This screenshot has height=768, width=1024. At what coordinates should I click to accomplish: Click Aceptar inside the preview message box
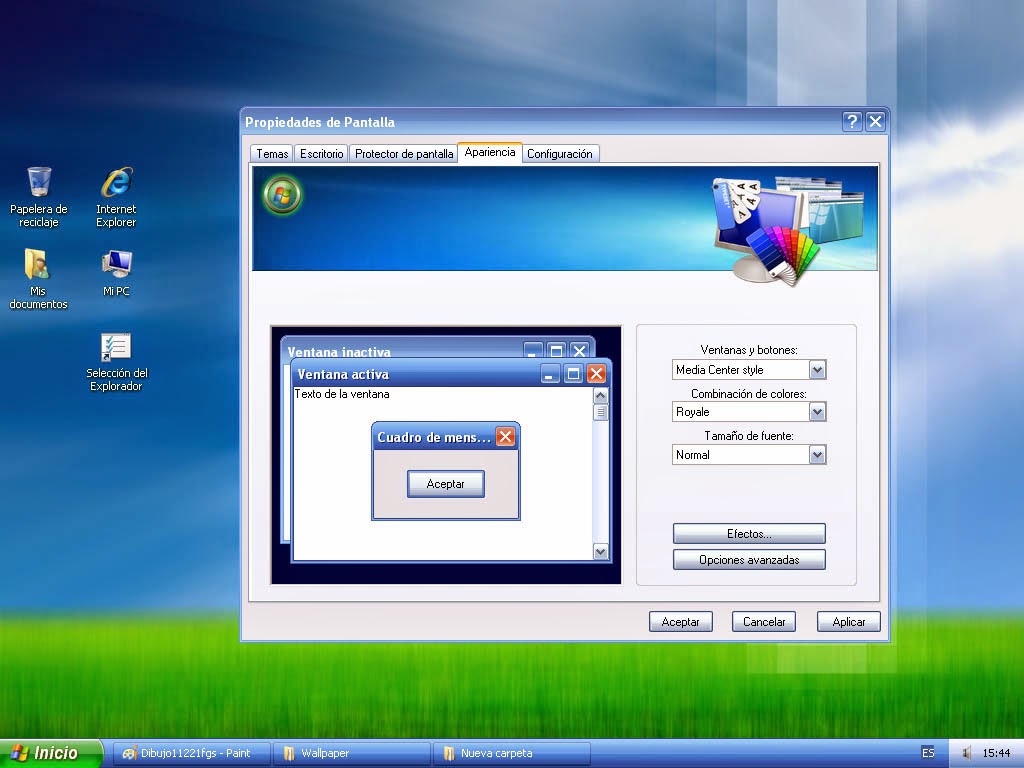coord(444,484)
